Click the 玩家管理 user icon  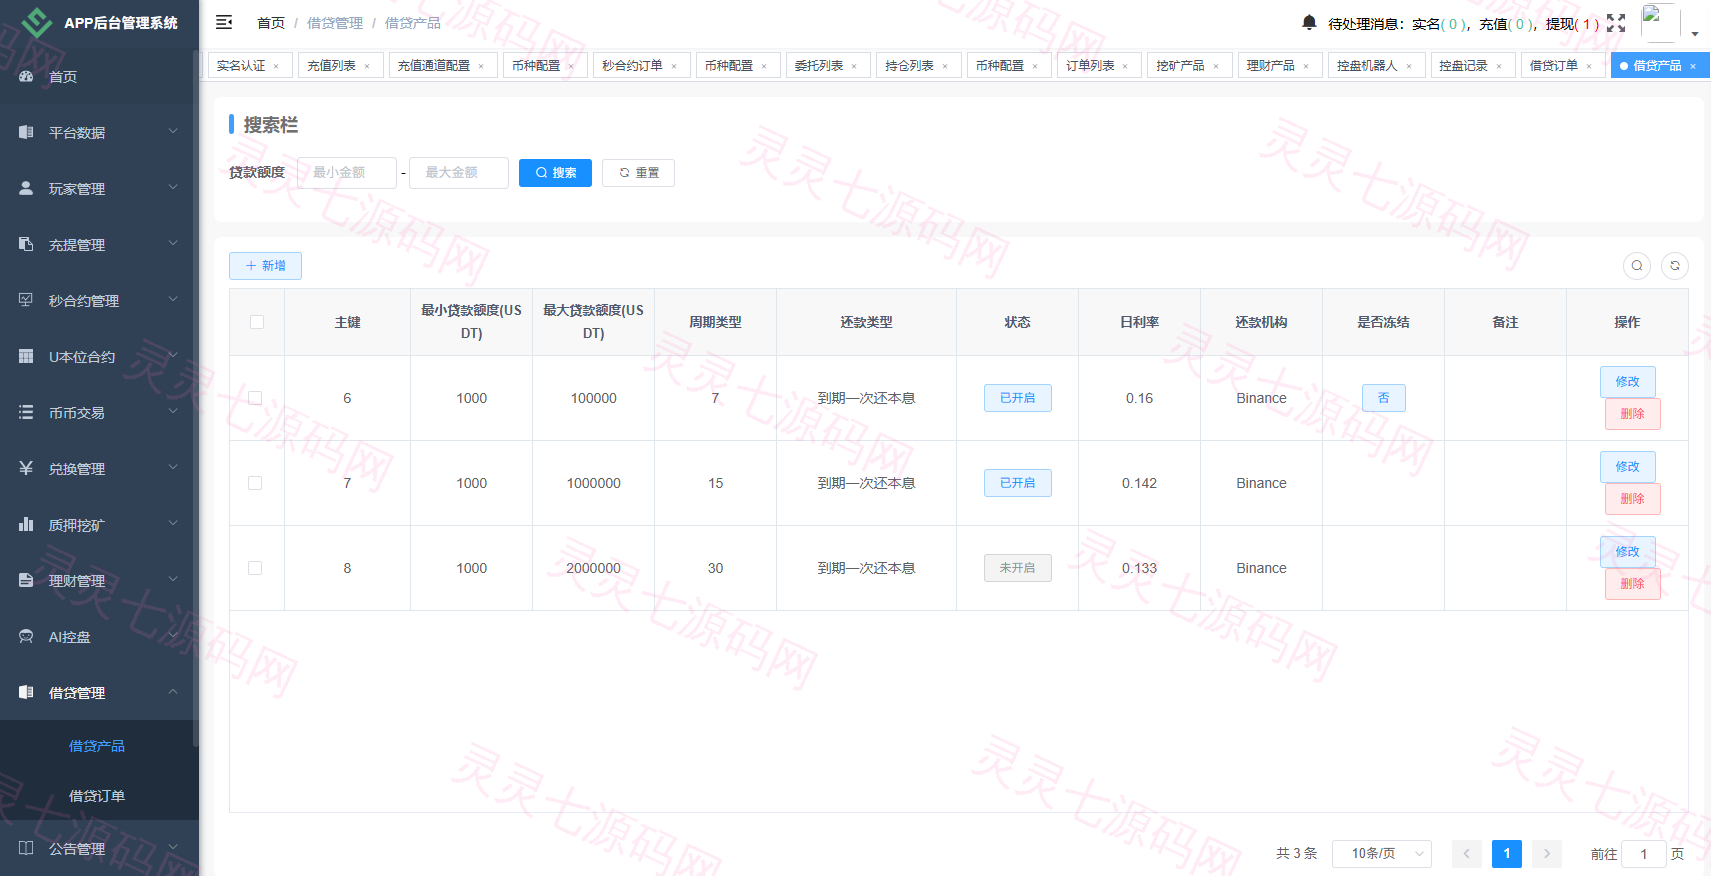26,188
